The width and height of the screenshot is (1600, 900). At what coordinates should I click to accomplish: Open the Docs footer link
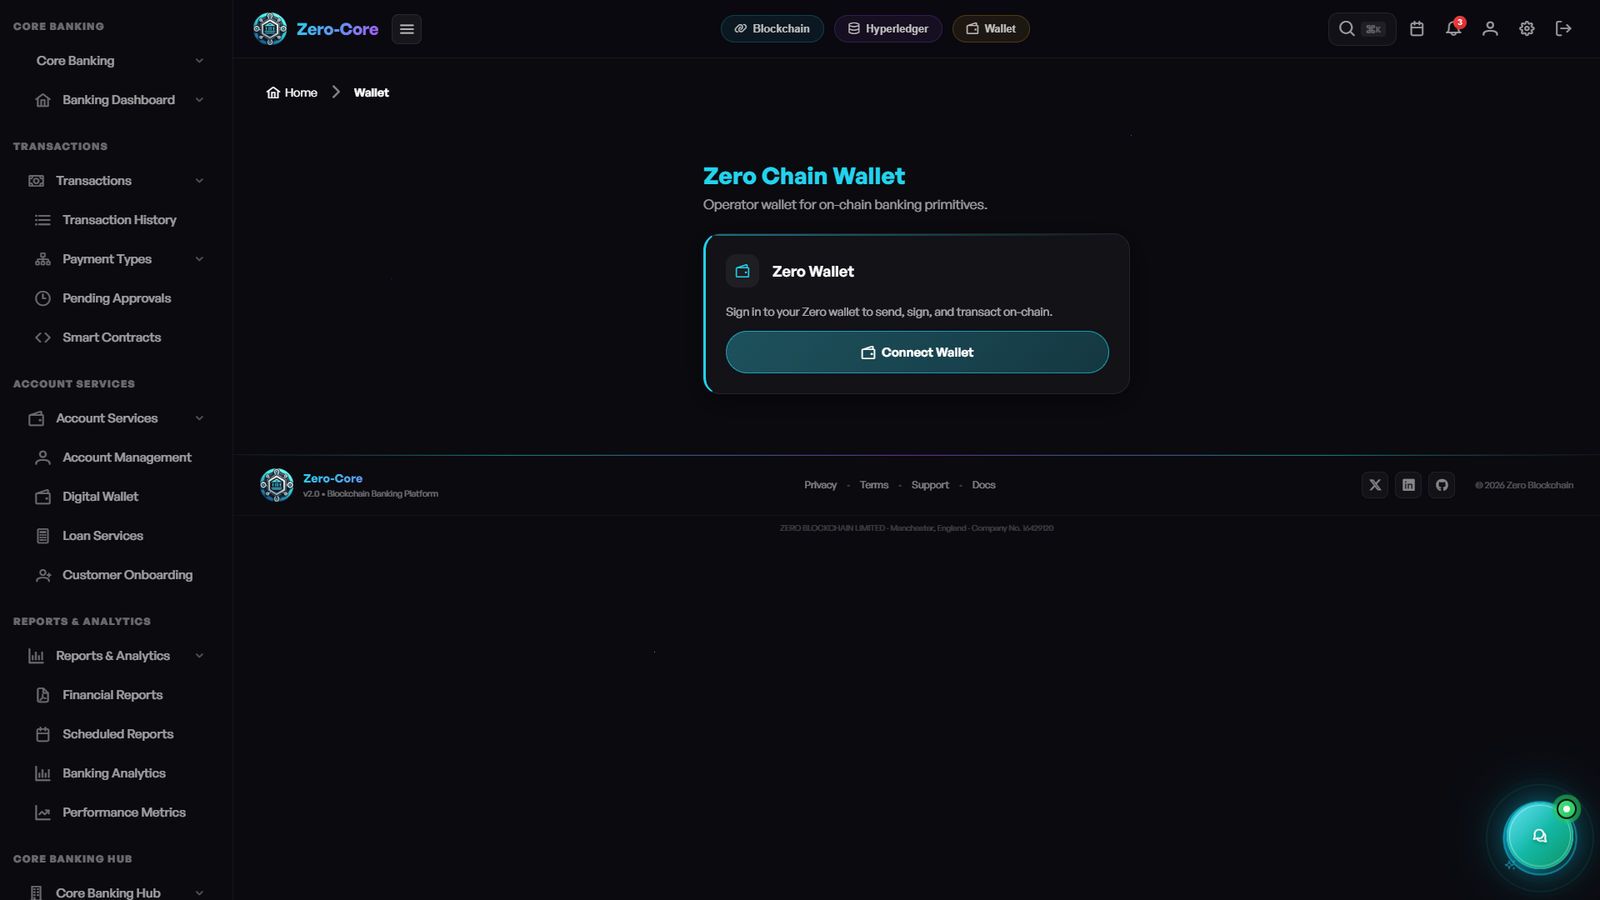(x=984, y=485)
